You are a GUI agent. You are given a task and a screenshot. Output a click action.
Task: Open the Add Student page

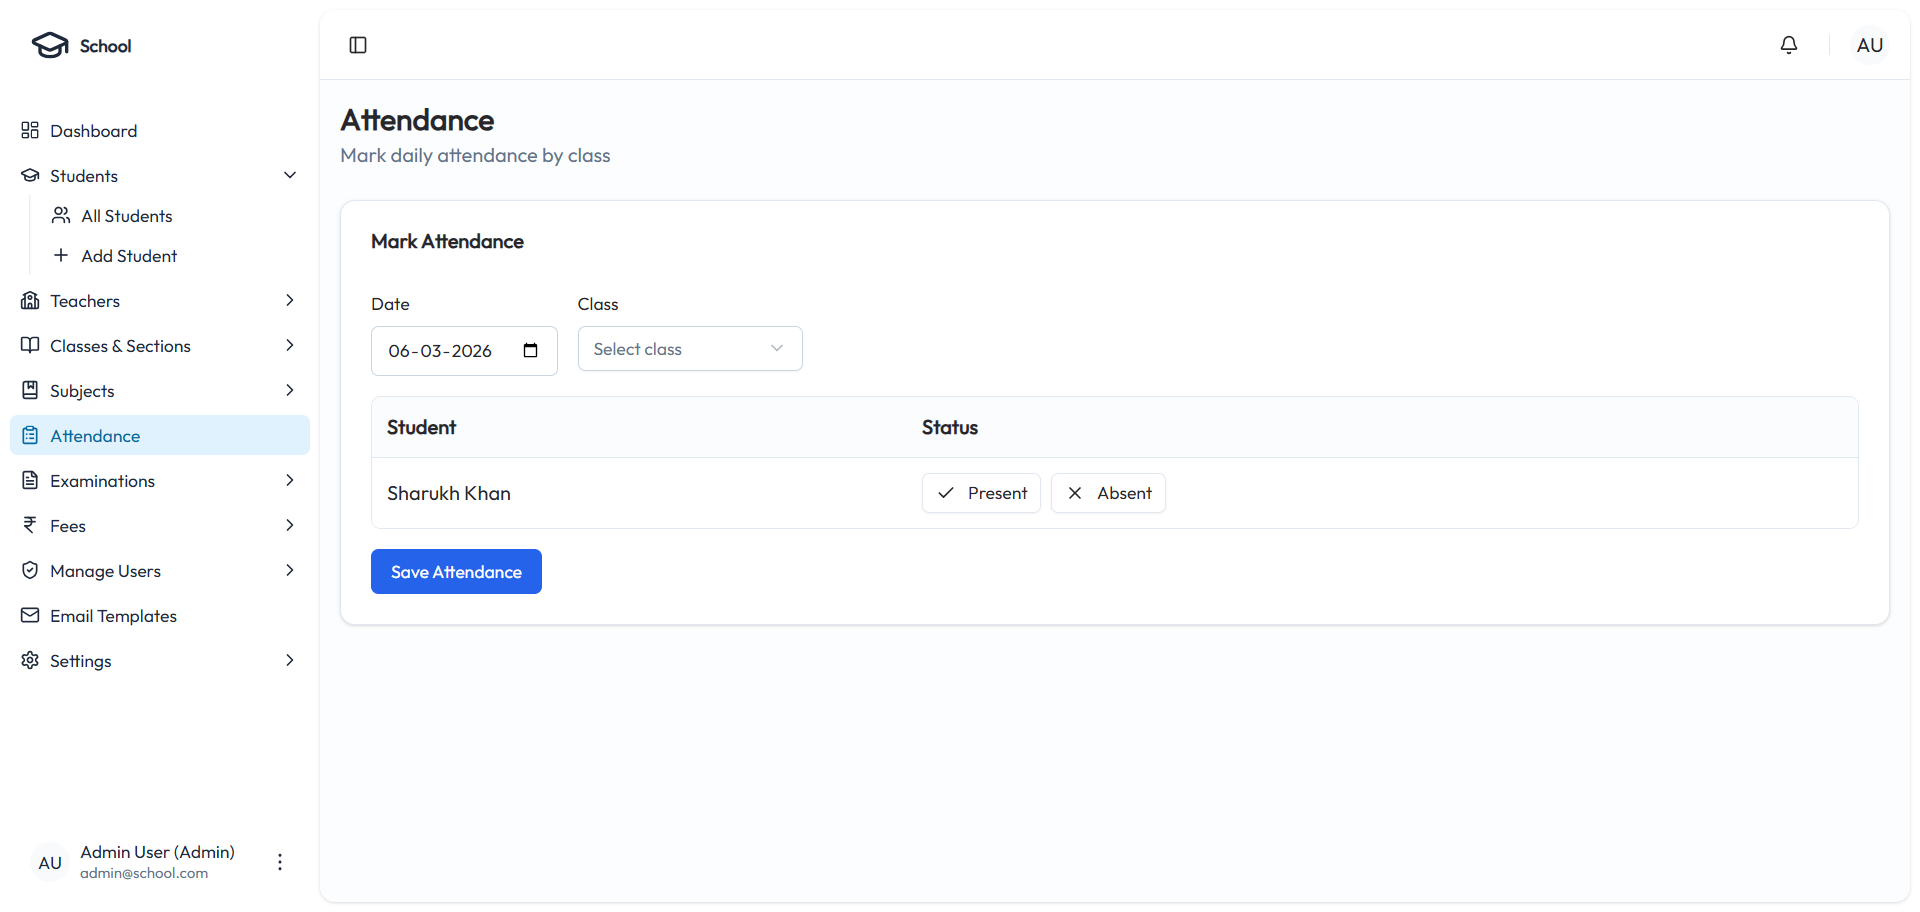(129, 256)
